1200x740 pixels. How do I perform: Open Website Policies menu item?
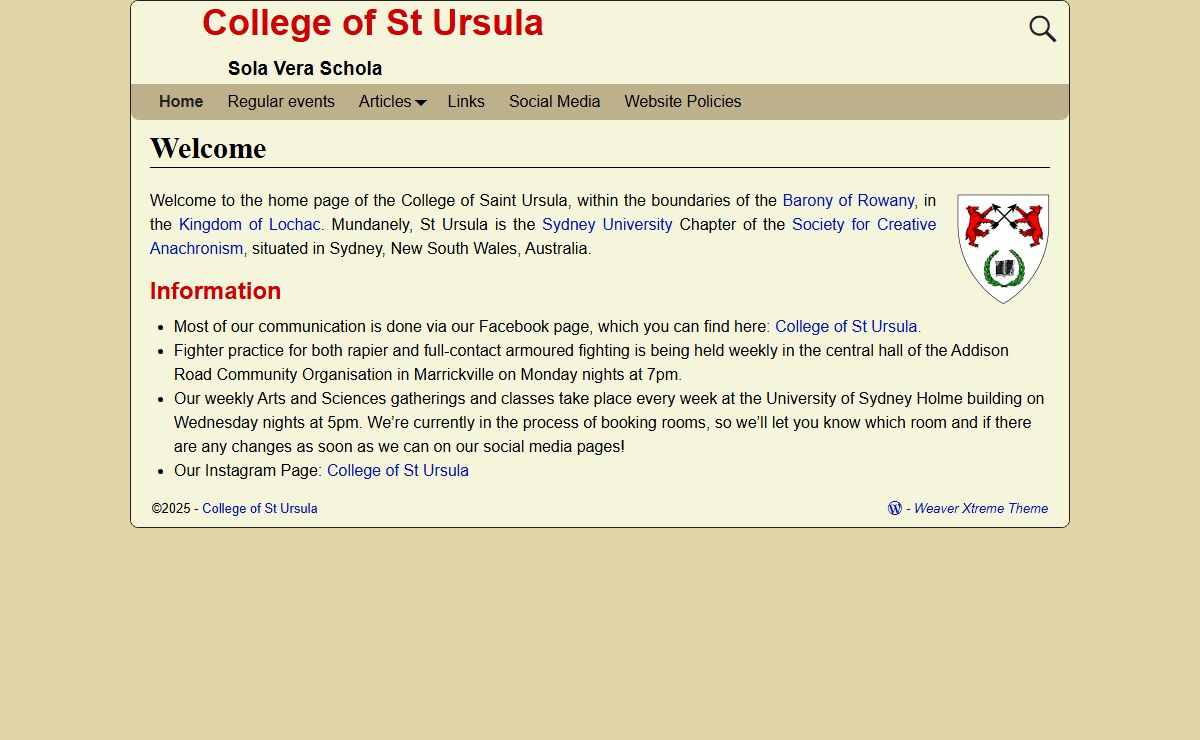point(683,101)
